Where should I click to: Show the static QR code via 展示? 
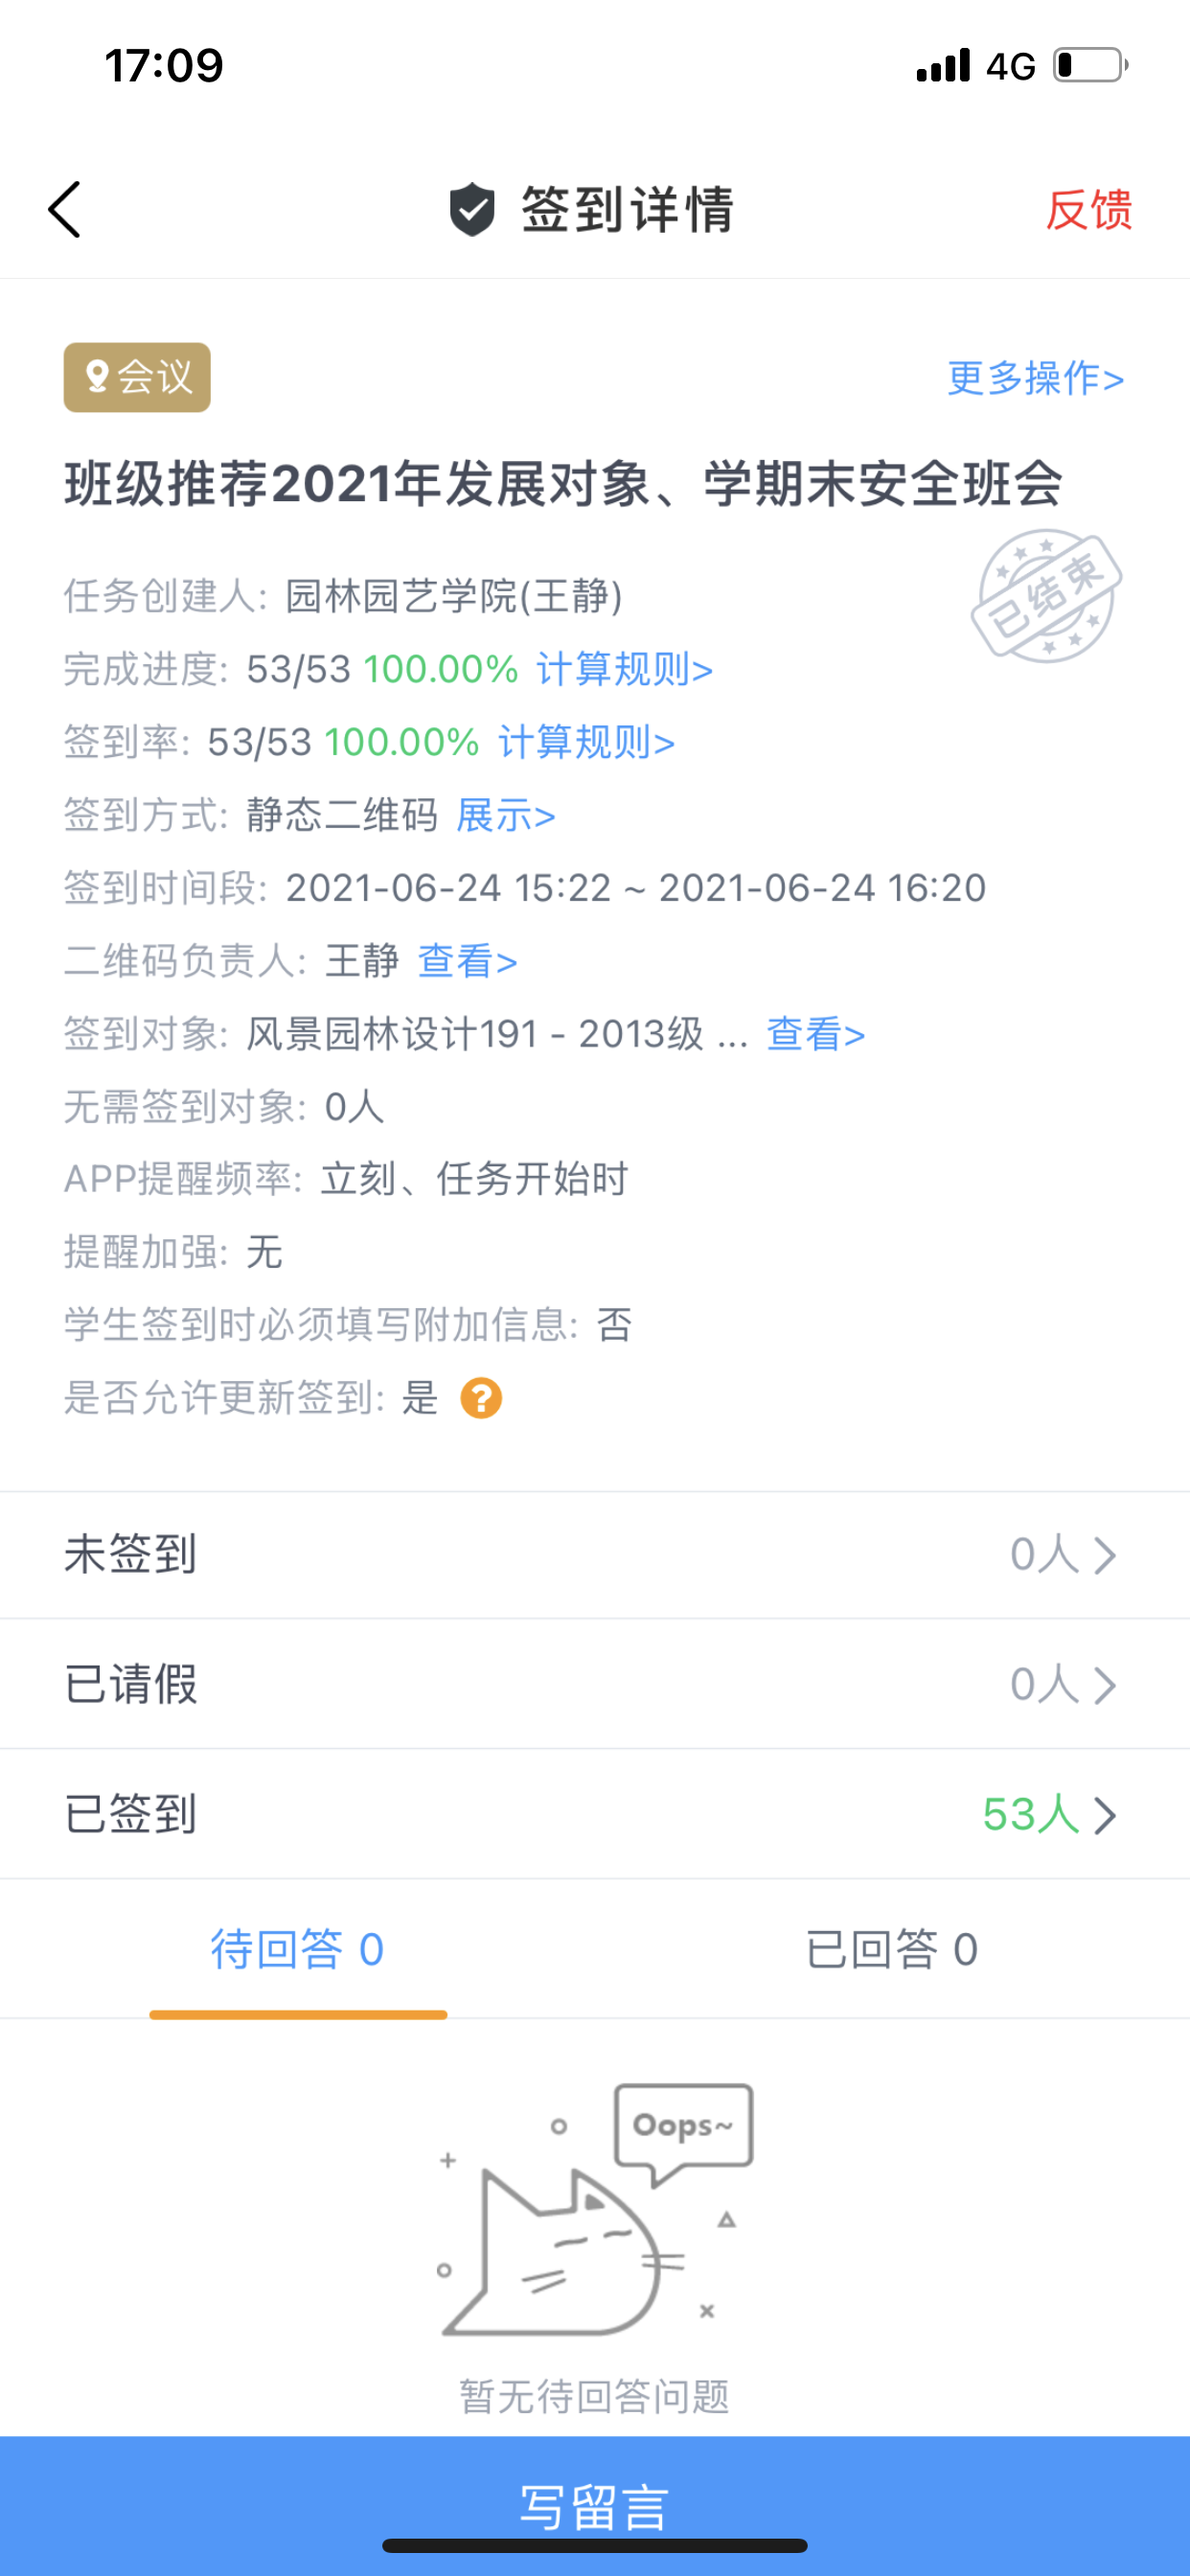(505, 815)
